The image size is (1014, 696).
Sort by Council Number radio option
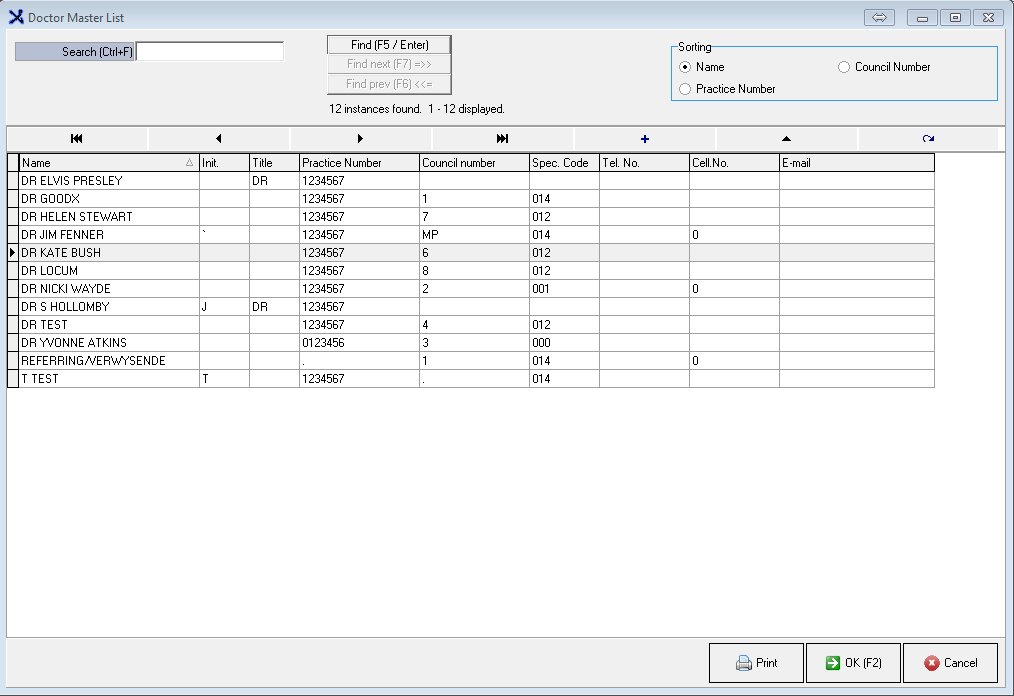coord(844,67)
